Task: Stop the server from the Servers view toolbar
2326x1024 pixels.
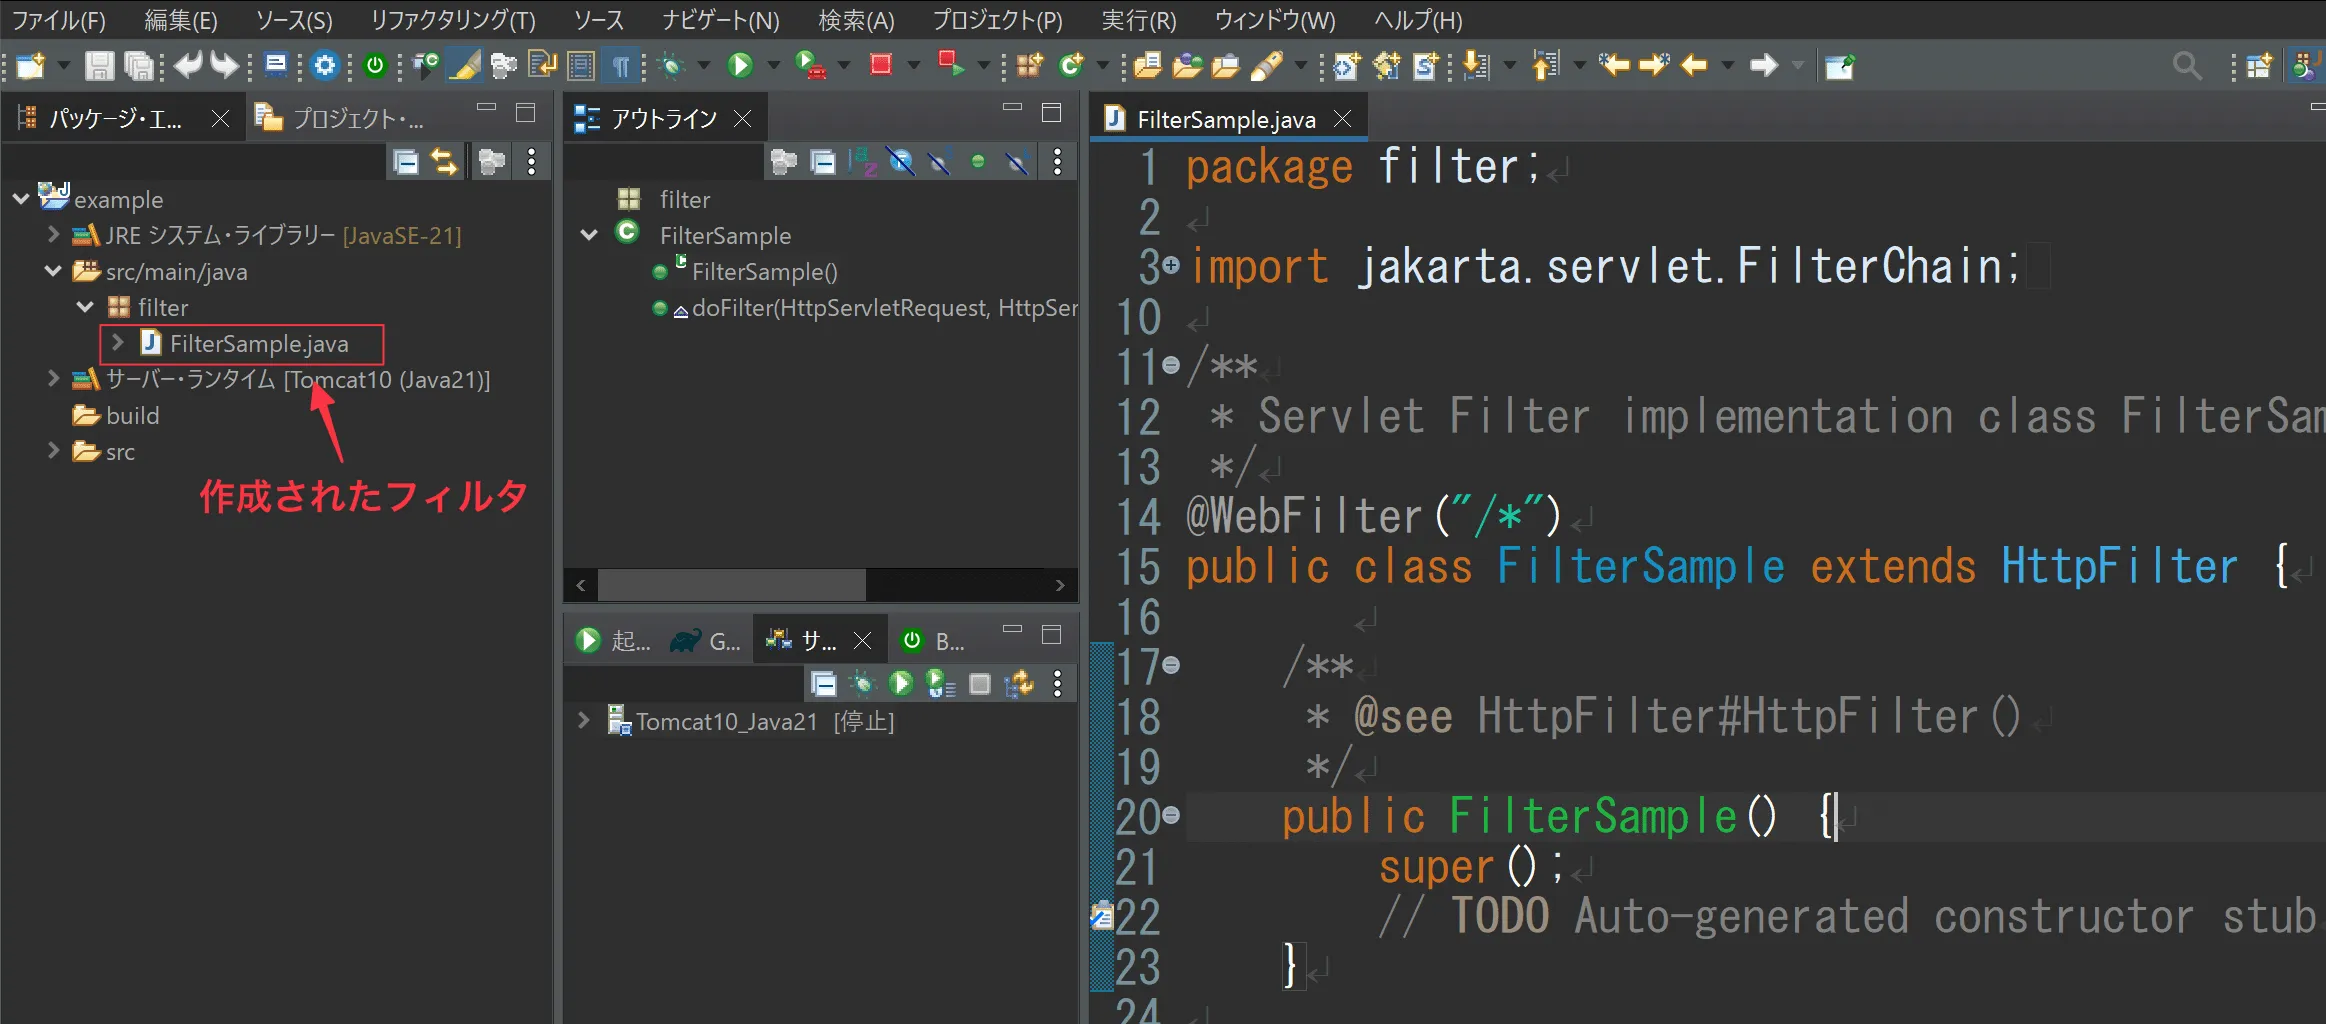Action: (x=980, y=684)
